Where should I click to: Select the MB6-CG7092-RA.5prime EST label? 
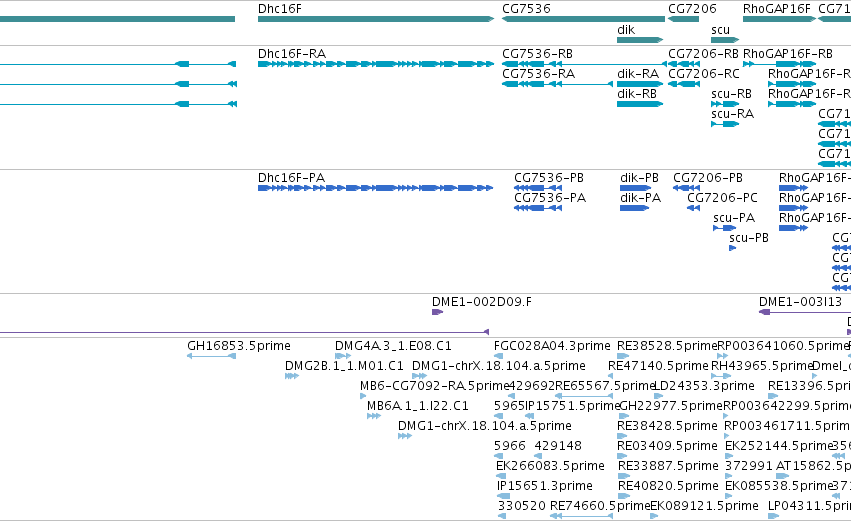434,386
